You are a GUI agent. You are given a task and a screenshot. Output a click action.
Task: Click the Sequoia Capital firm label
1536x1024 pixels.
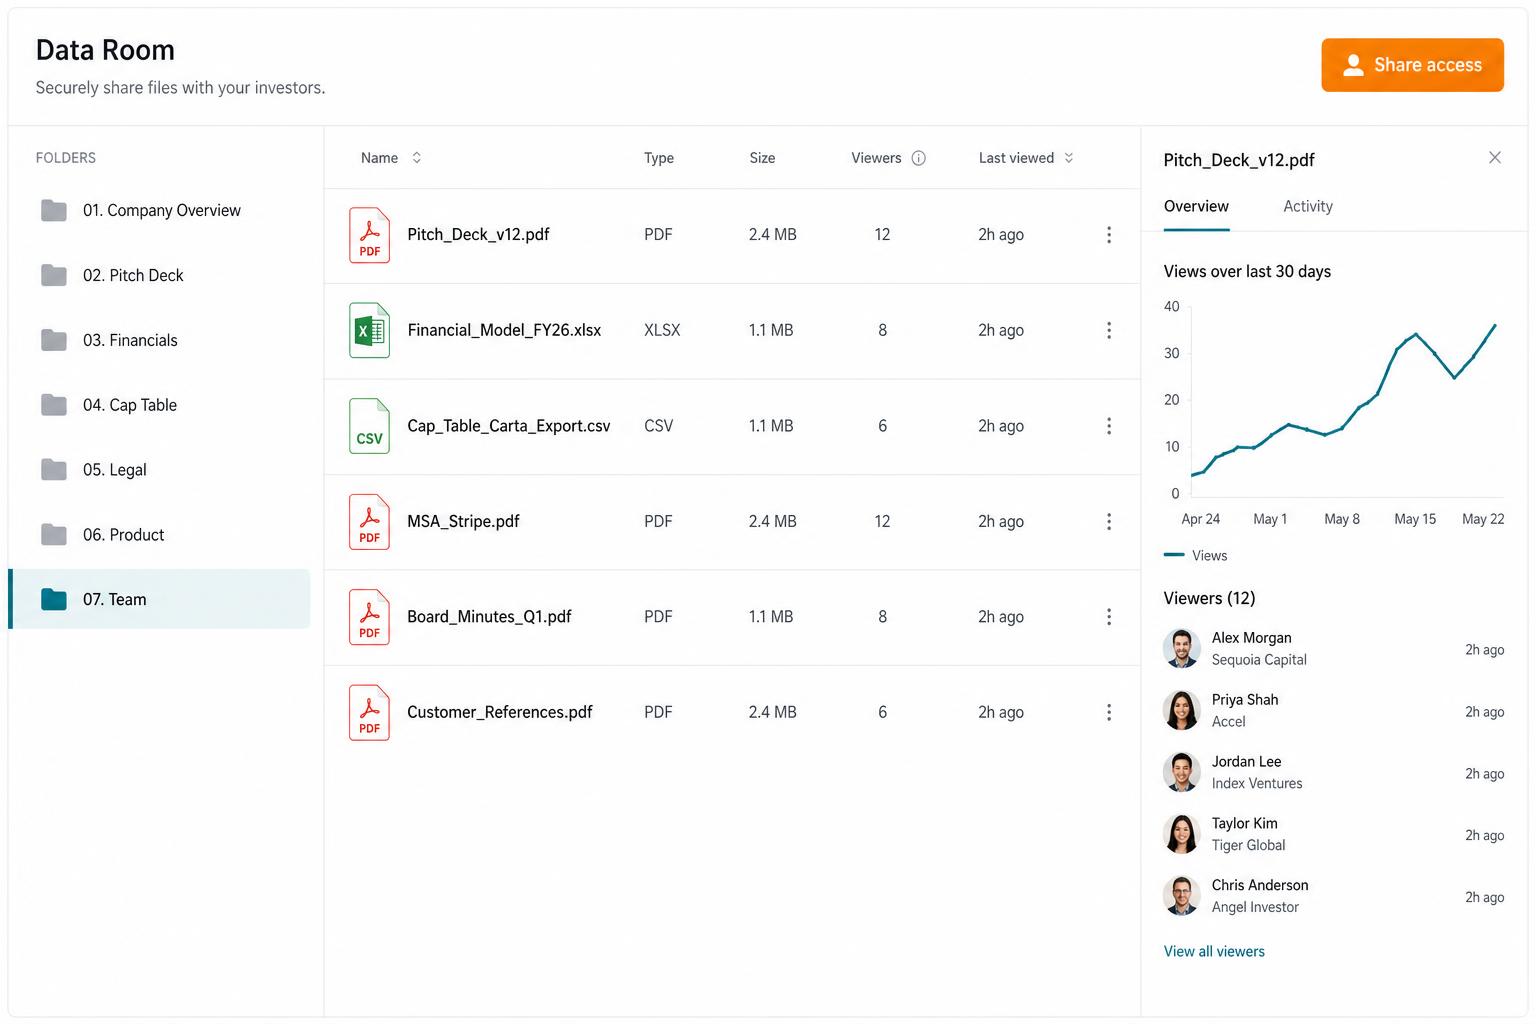(1259, 660)
